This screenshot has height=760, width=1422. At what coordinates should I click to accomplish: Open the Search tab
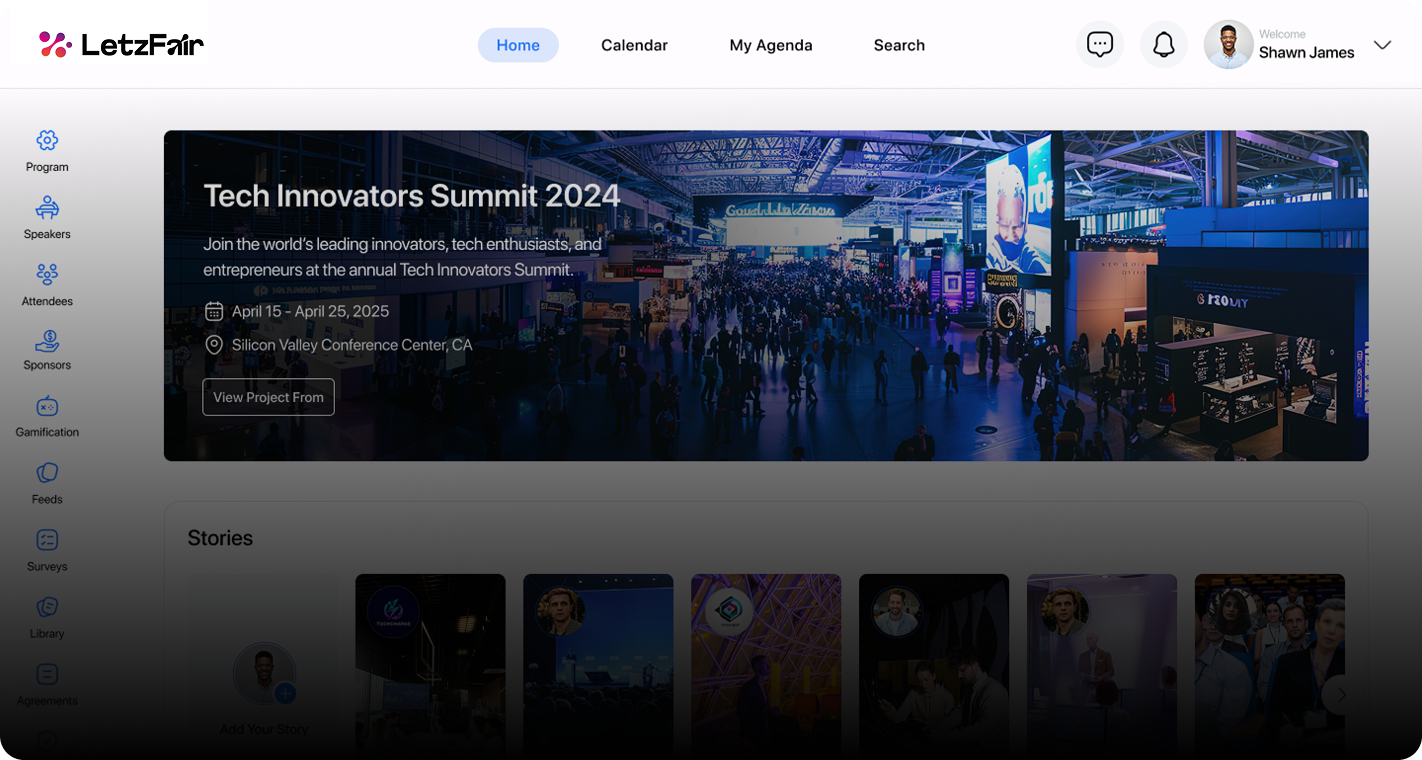click(899, 45)
